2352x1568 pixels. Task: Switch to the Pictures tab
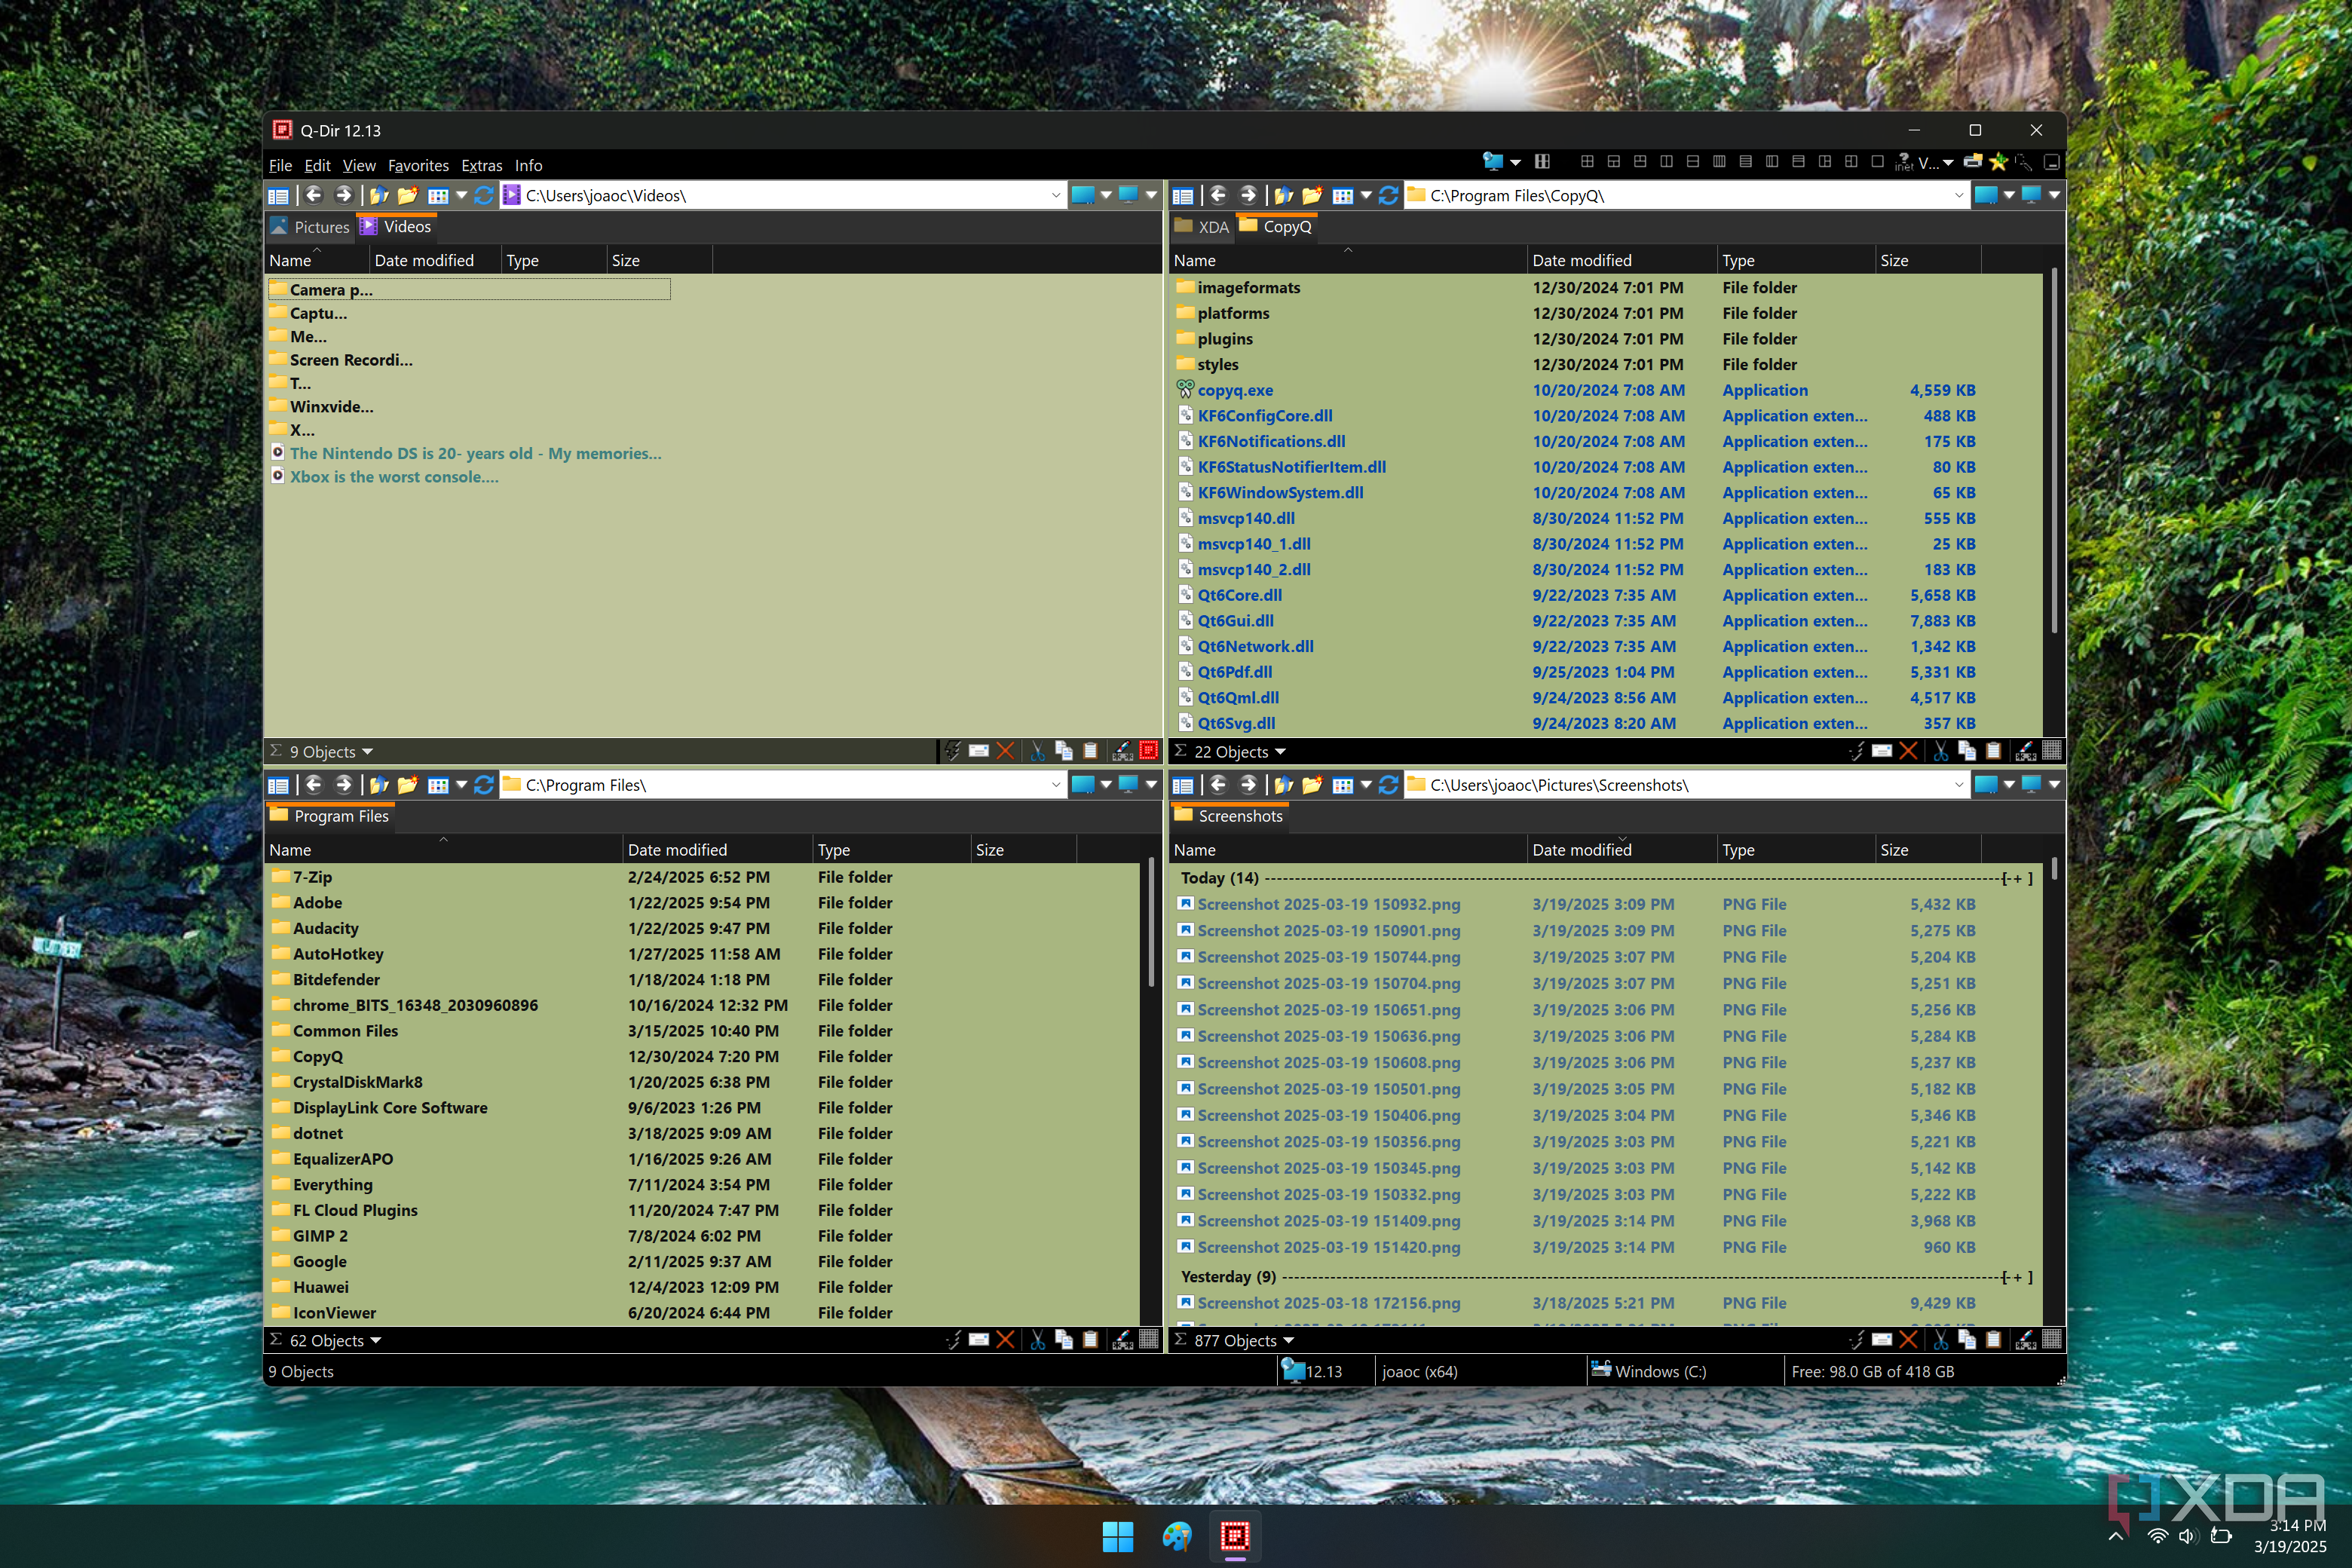(x=310, y=227)
